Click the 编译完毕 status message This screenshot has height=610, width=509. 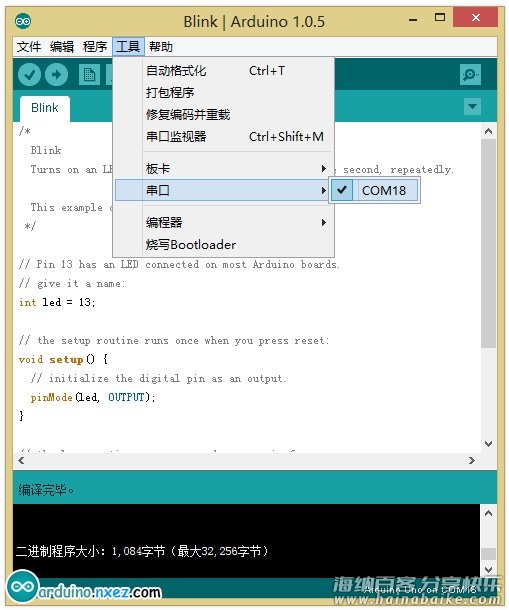click(x=46, y=490)
